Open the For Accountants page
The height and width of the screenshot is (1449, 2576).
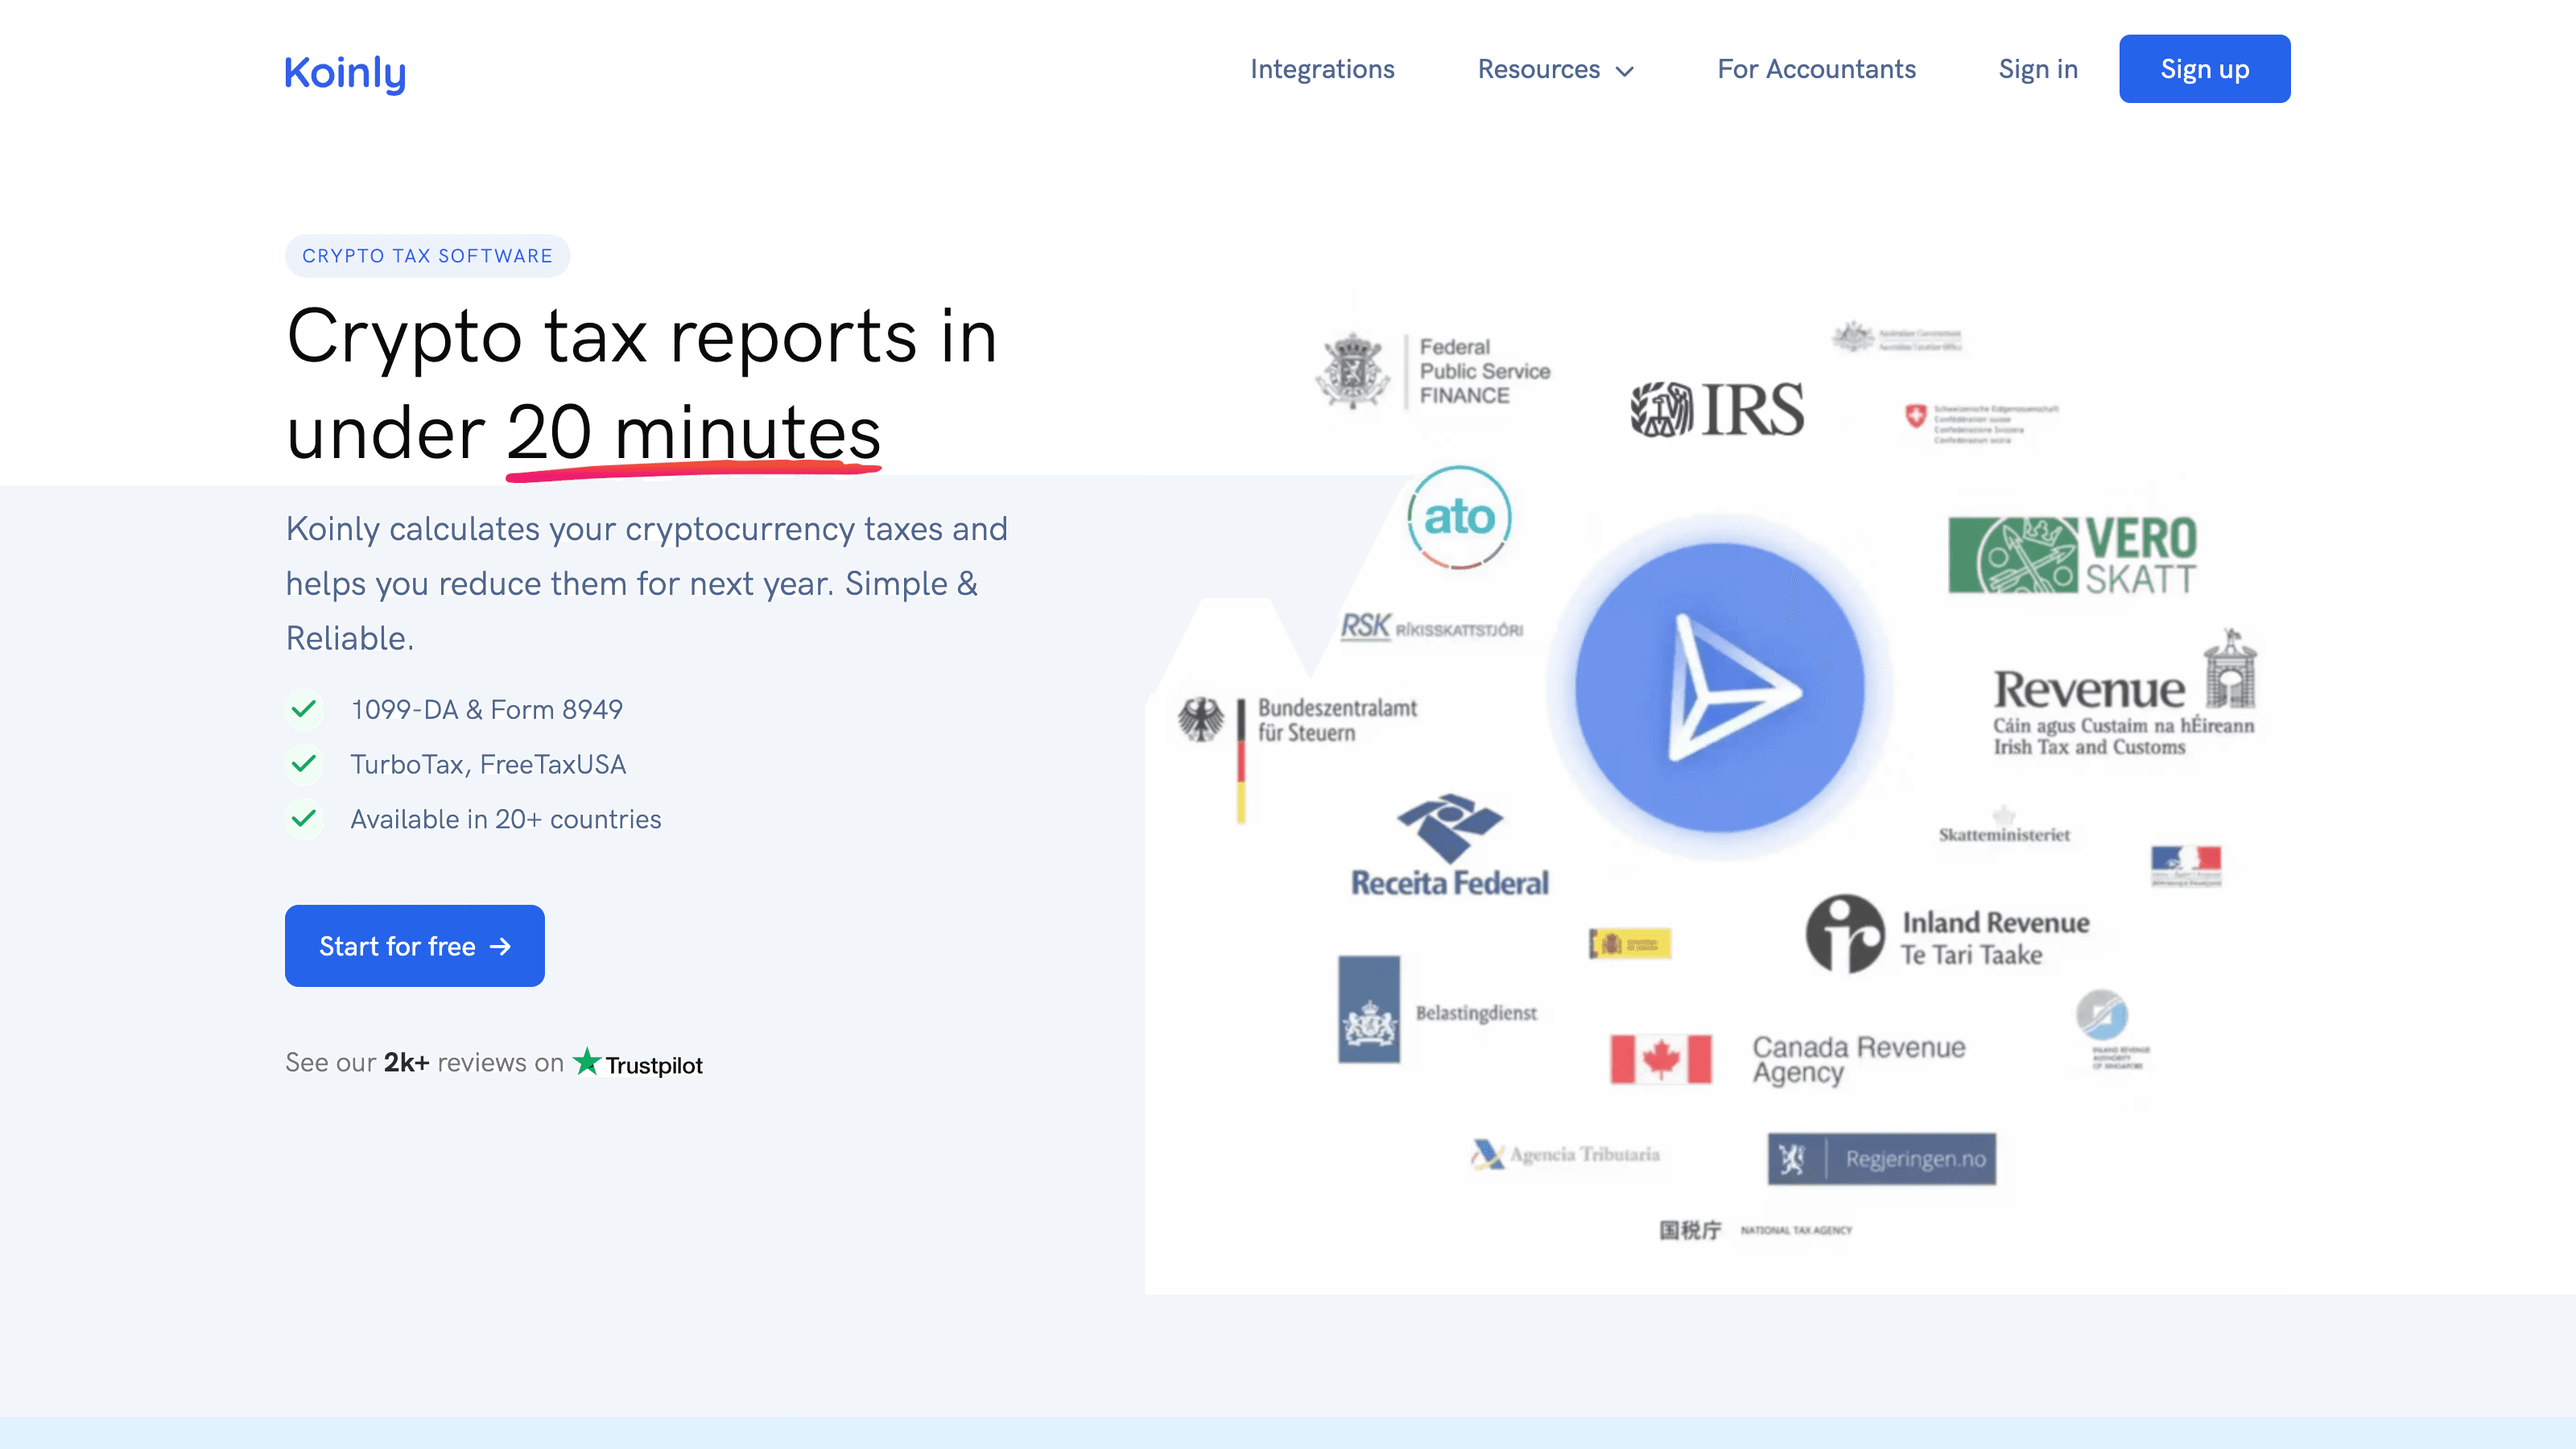pyautogui.click(x=1816, y=69)
